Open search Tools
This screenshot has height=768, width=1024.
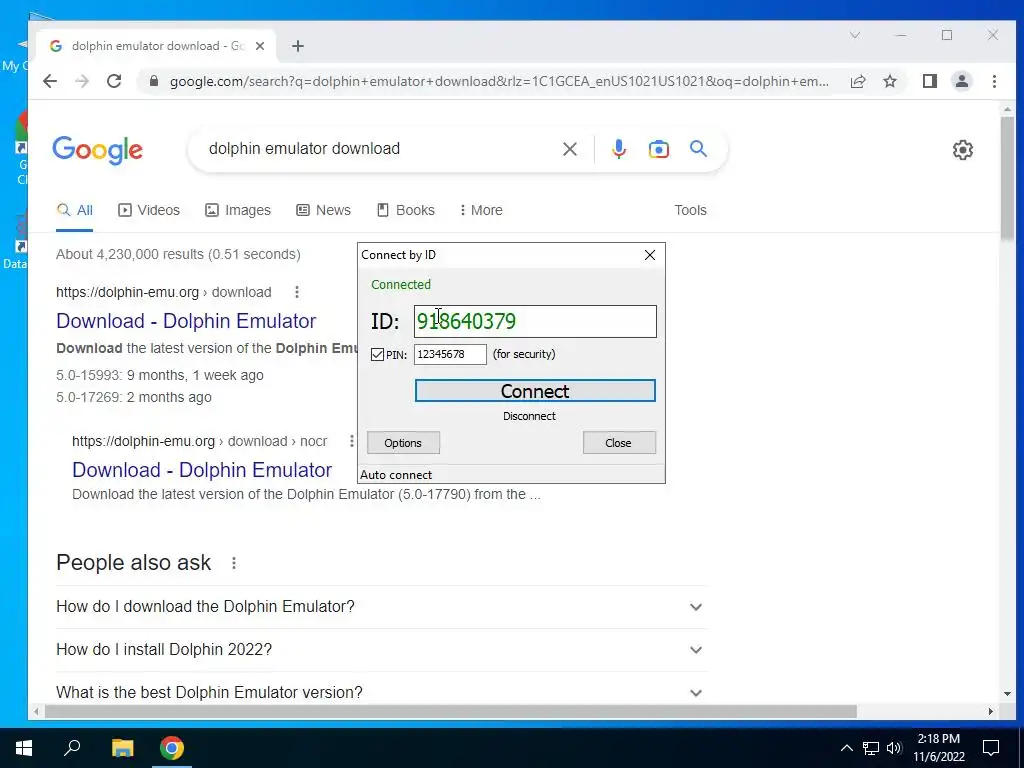click(690, 210)
